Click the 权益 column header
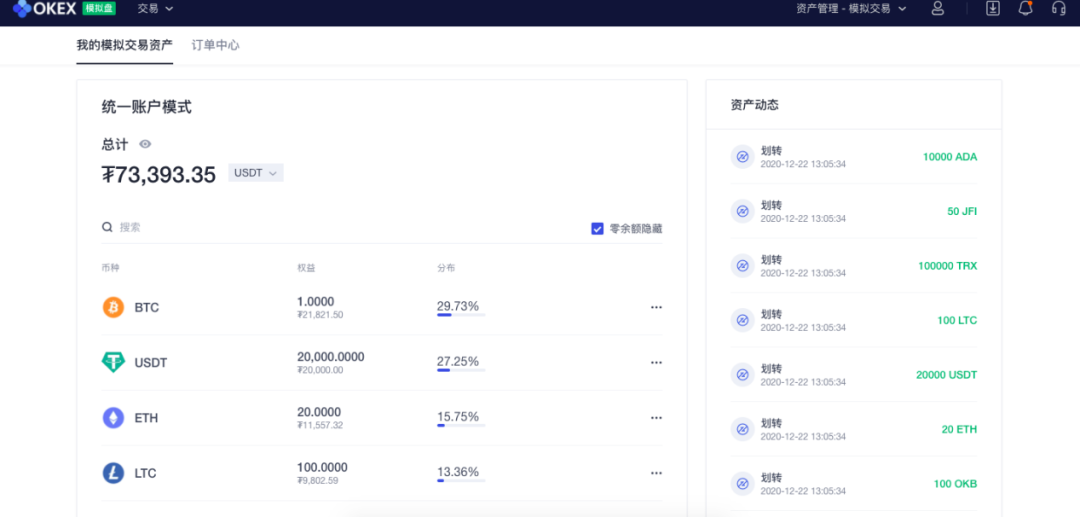 pos(307,268)
